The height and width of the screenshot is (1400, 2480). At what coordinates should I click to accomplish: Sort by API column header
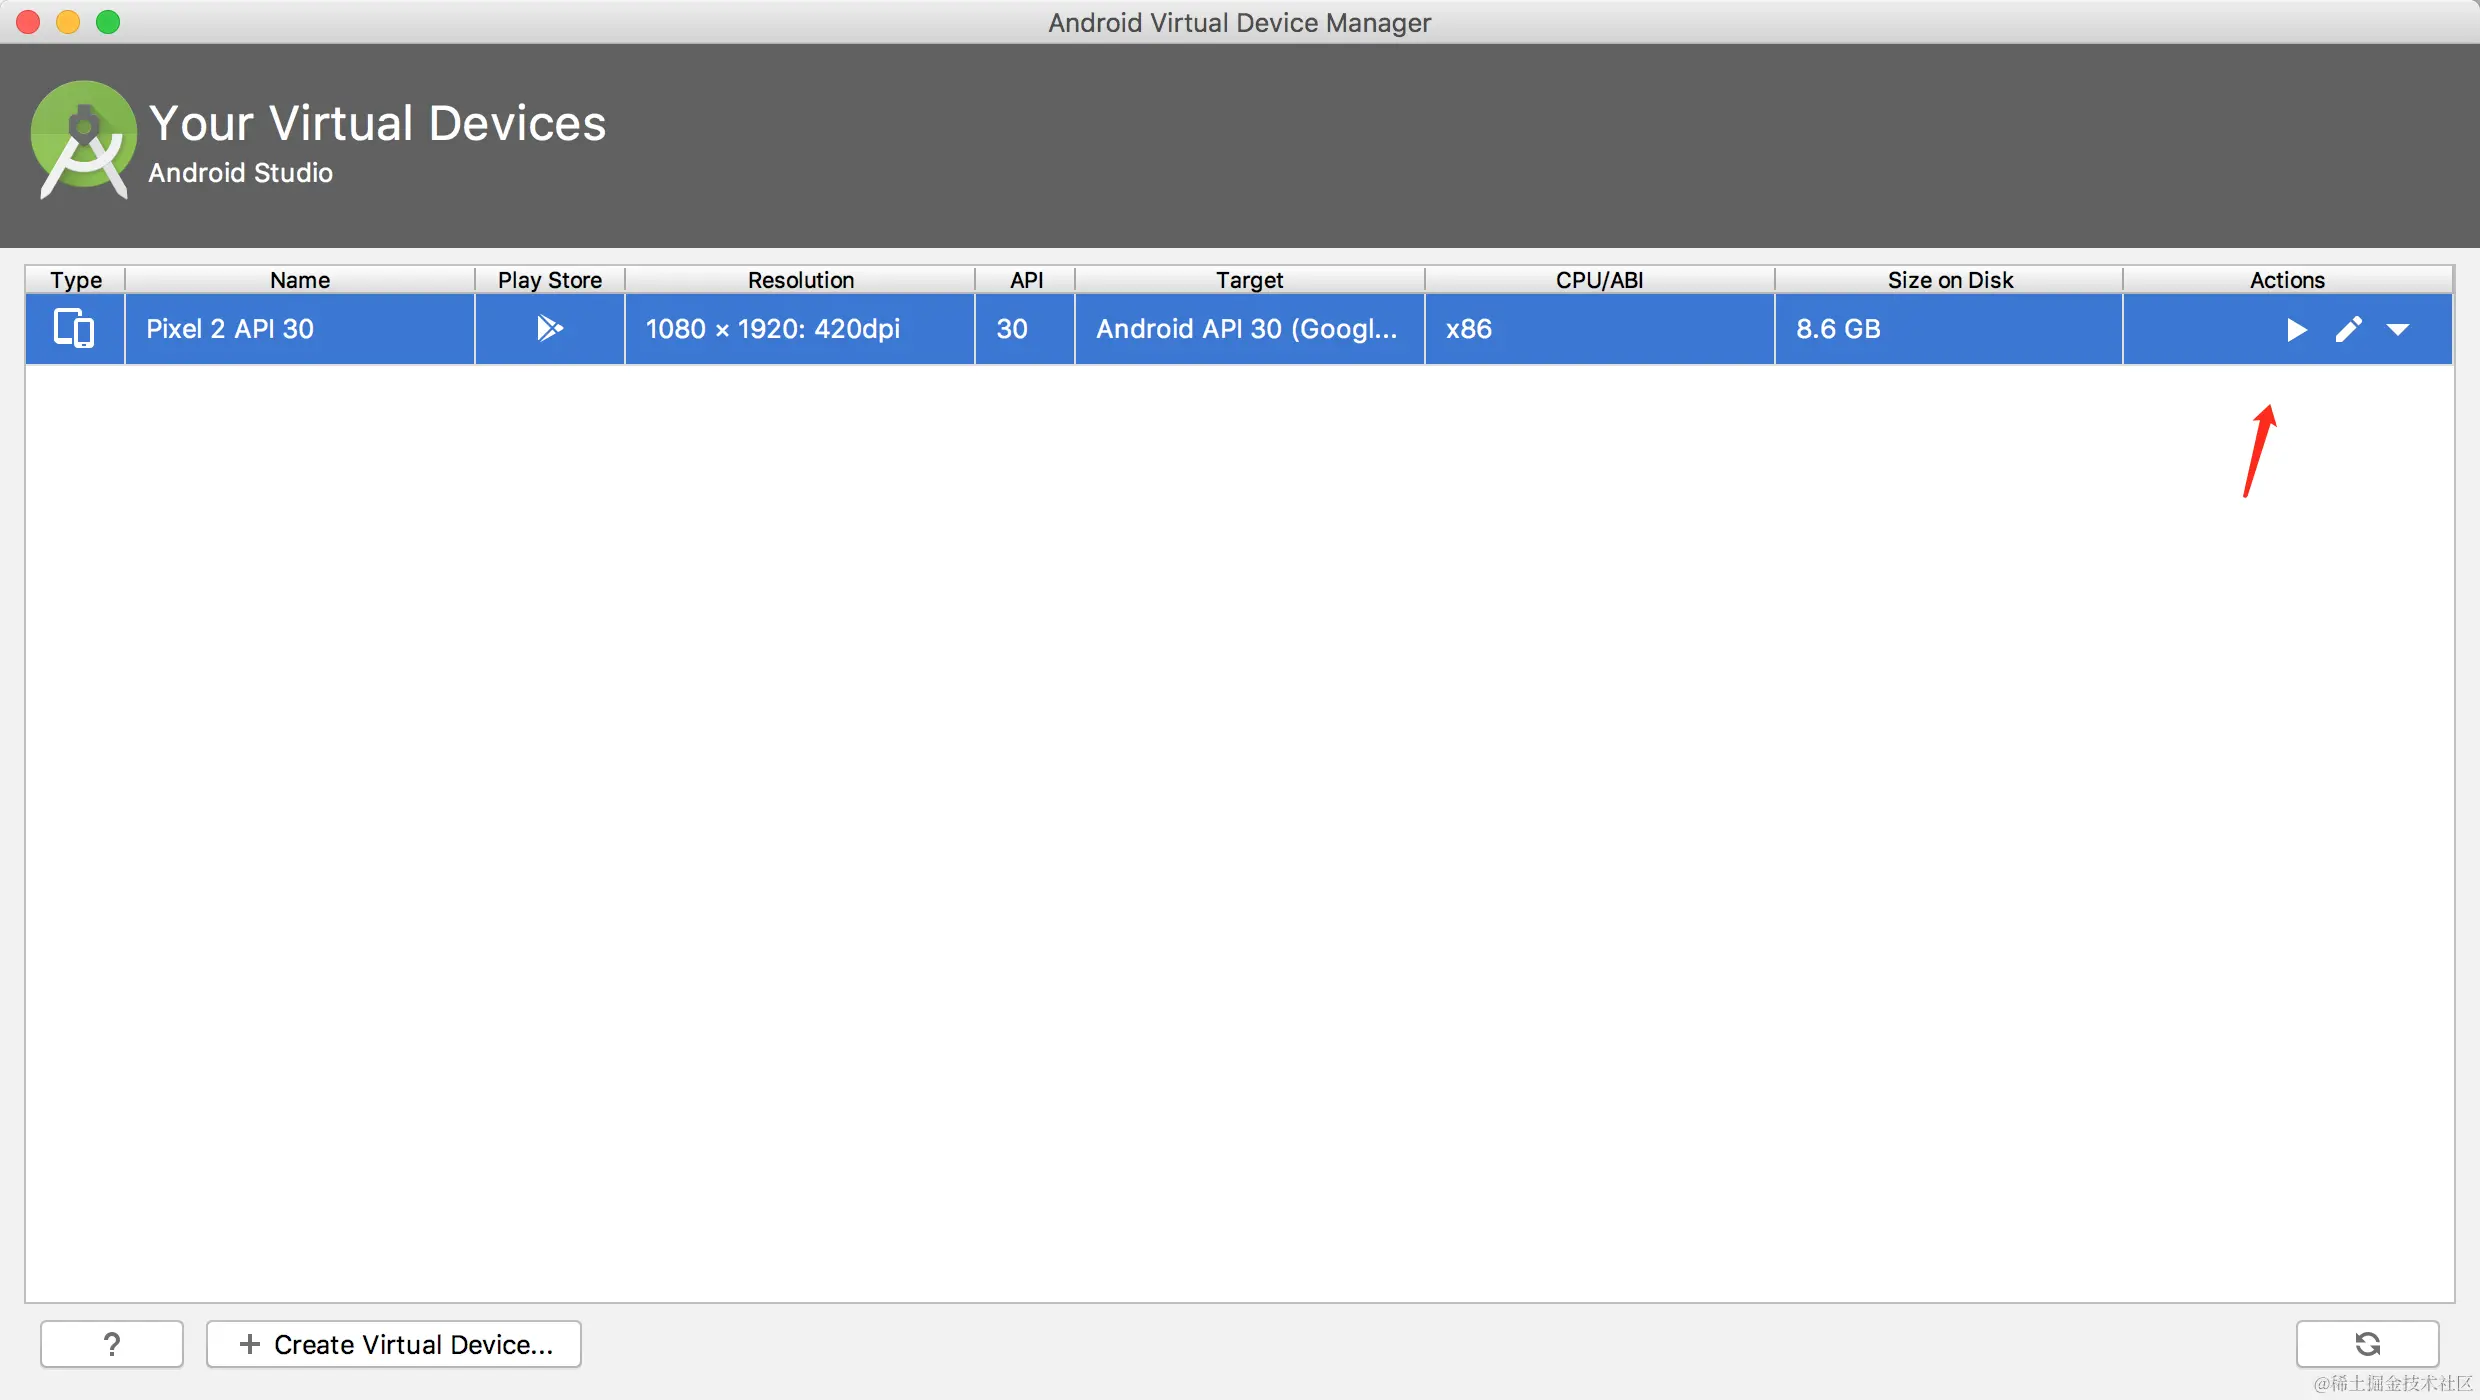pyautogui.click(x=1025, y=280)
